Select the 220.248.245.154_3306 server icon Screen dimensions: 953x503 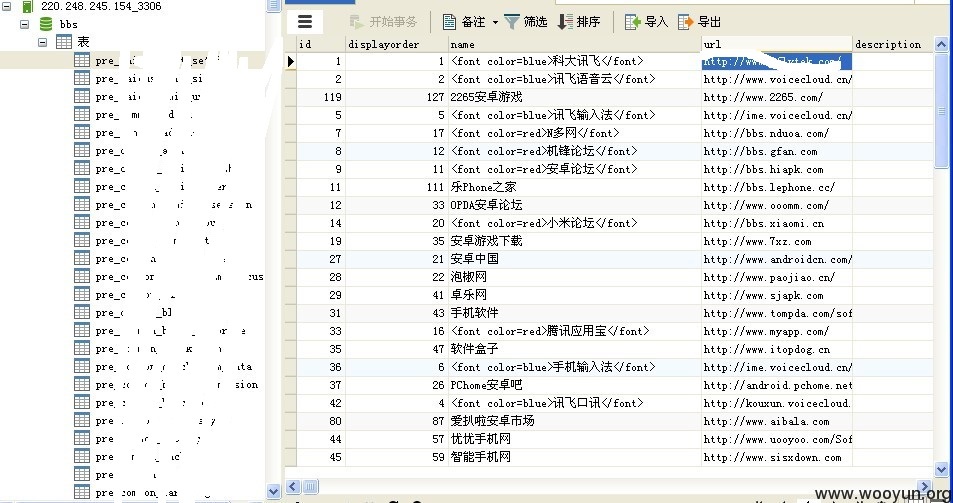click(27, 7)
